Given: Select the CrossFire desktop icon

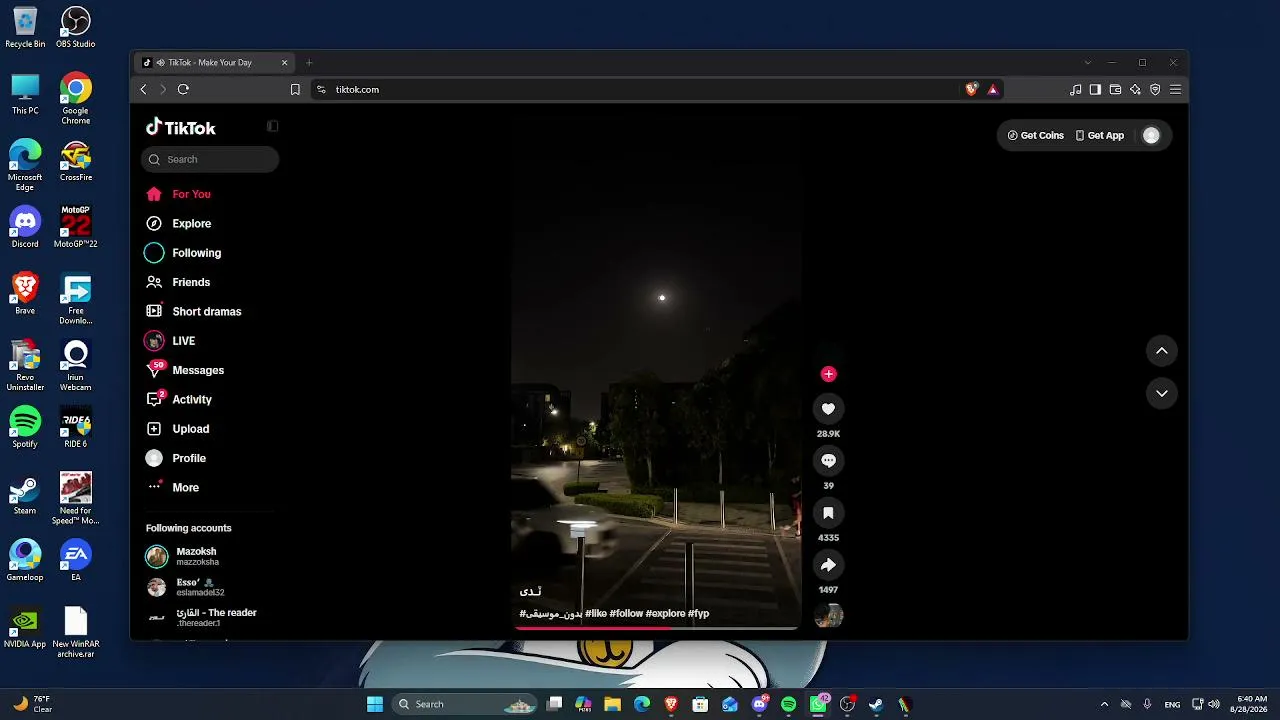Looking at the screenshot, I should tap(76, 161).
